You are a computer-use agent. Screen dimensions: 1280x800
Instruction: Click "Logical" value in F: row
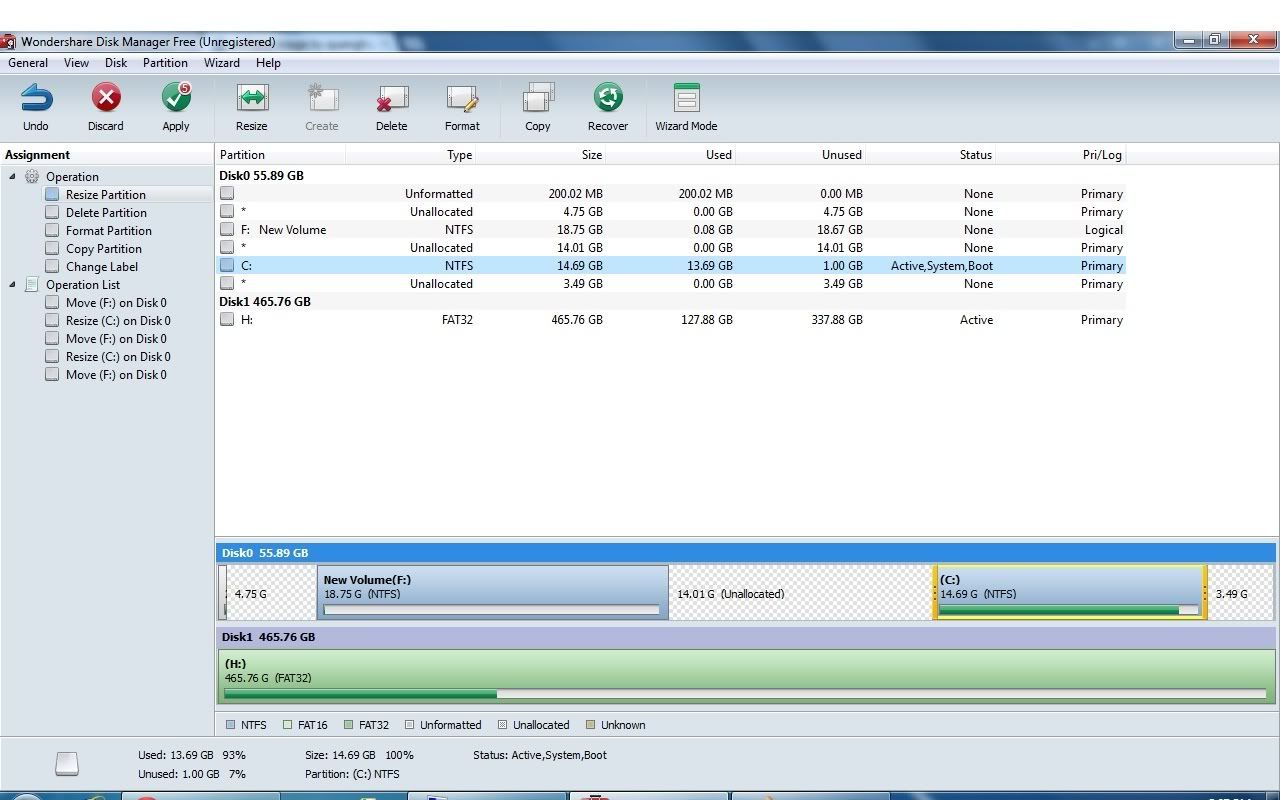tap(1104, 230)
